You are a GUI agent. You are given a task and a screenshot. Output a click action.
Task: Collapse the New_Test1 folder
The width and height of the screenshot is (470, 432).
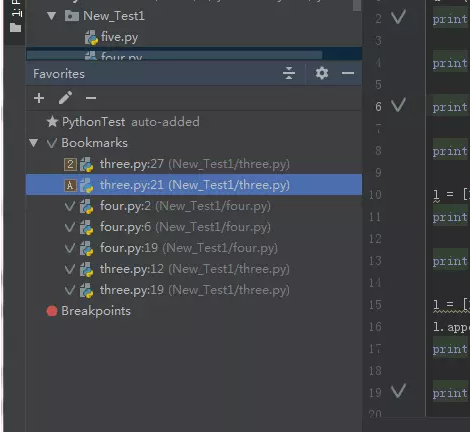(x=51, y=16)
